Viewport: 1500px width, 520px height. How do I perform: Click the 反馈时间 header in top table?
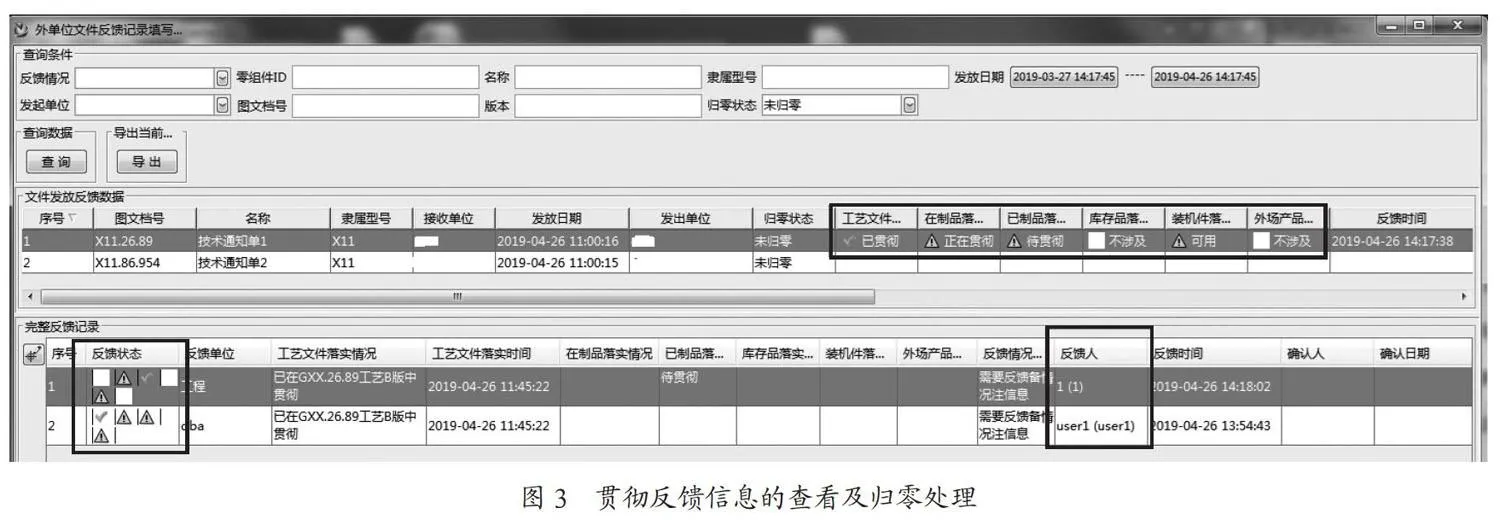[1401, 218]
